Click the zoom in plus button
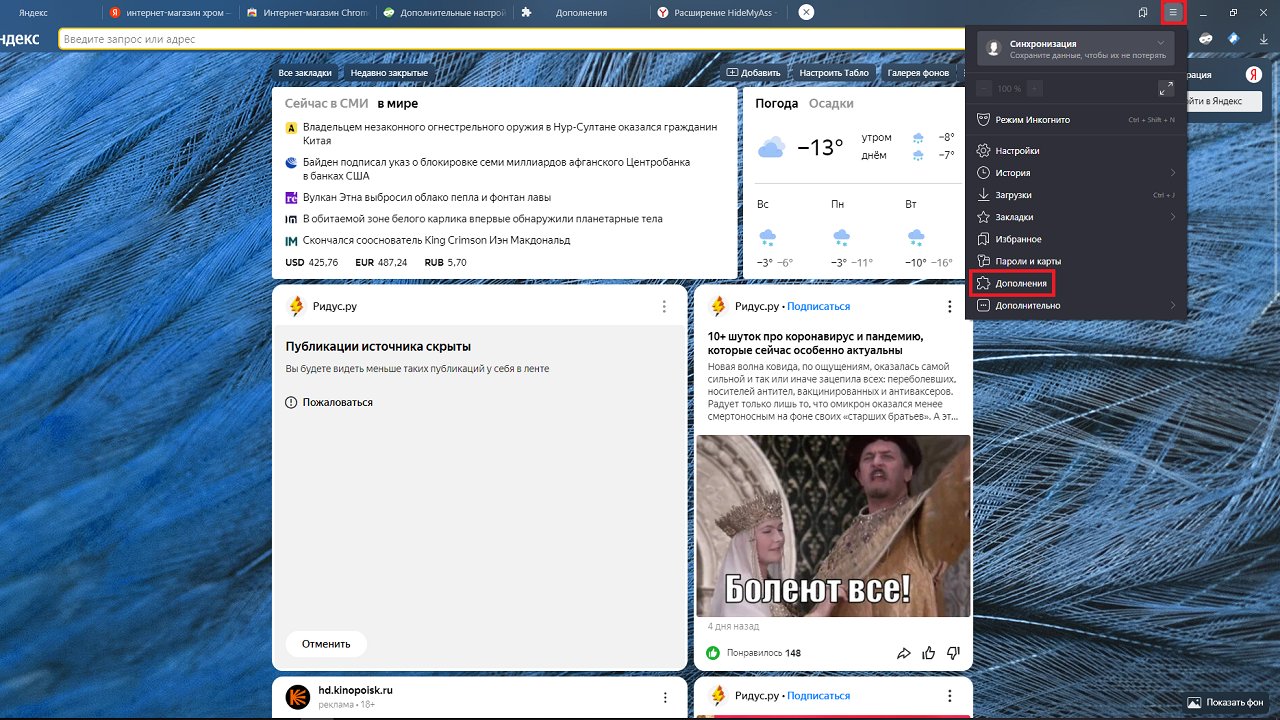Viewport: 1280px width, 720px height. [1034, 88]
